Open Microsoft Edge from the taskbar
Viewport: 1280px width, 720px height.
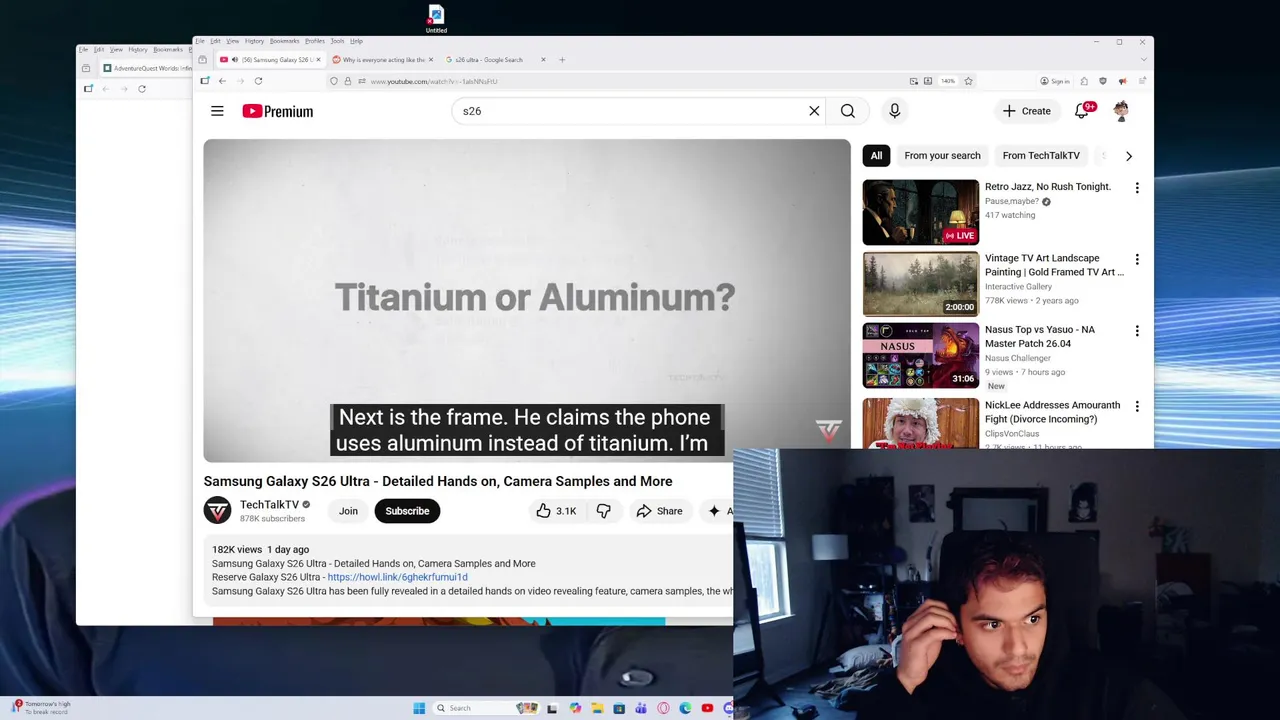pos(685,708)
